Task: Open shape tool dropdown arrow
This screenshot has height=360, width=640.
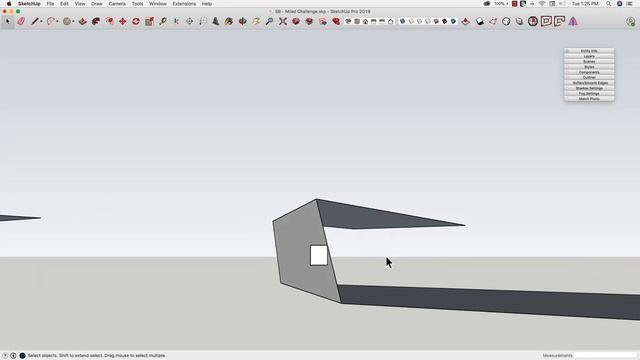Action: [x=73, y=22]
